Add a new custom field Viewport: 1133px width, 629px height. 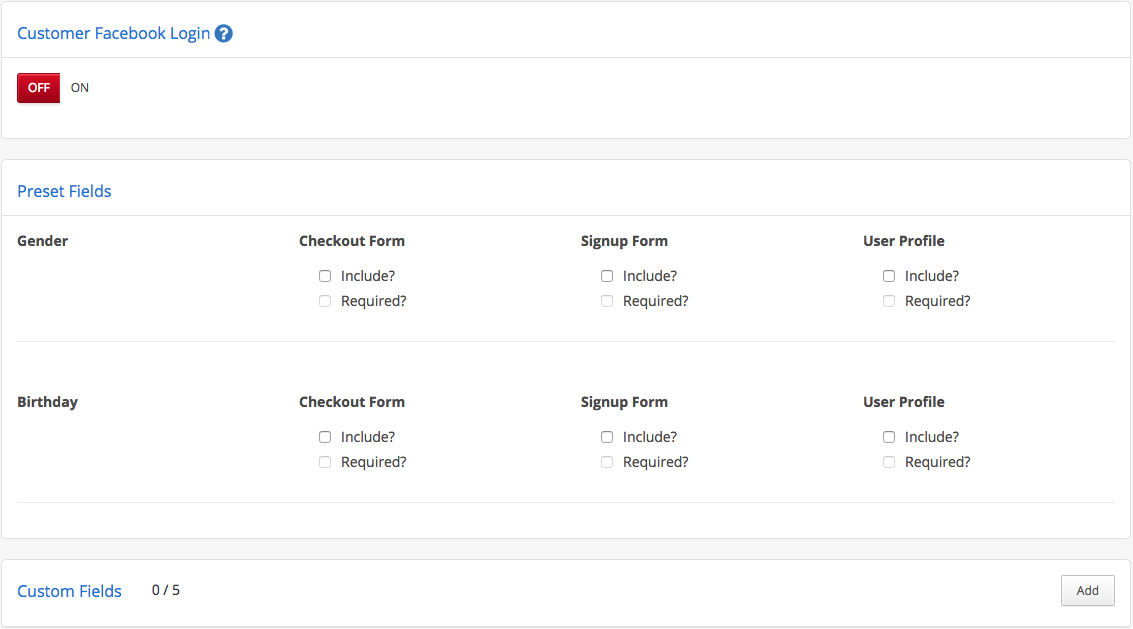1087,591
